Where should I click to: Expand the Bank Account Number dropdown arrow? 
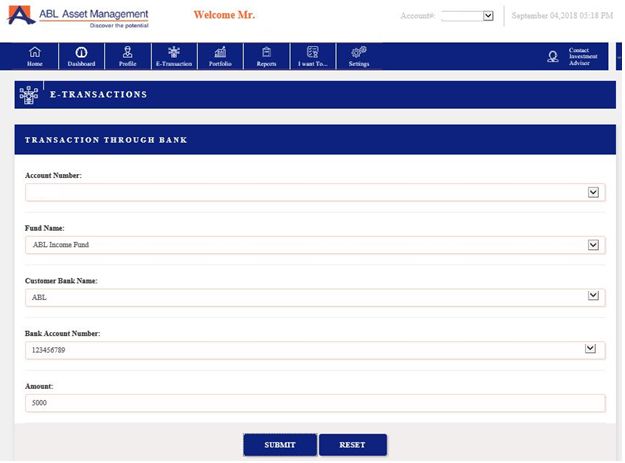tap(590, 348)
